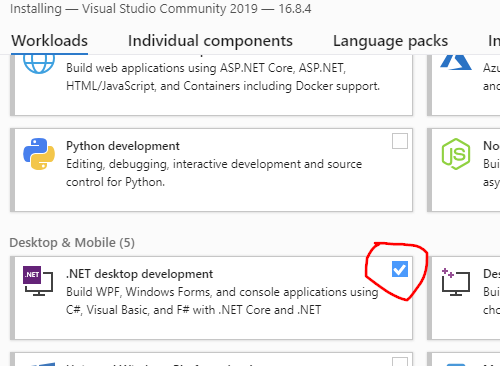This screenshot has height=366, width=500.
Task: Switch to the Workloads tab
Action: click(49, 41)
